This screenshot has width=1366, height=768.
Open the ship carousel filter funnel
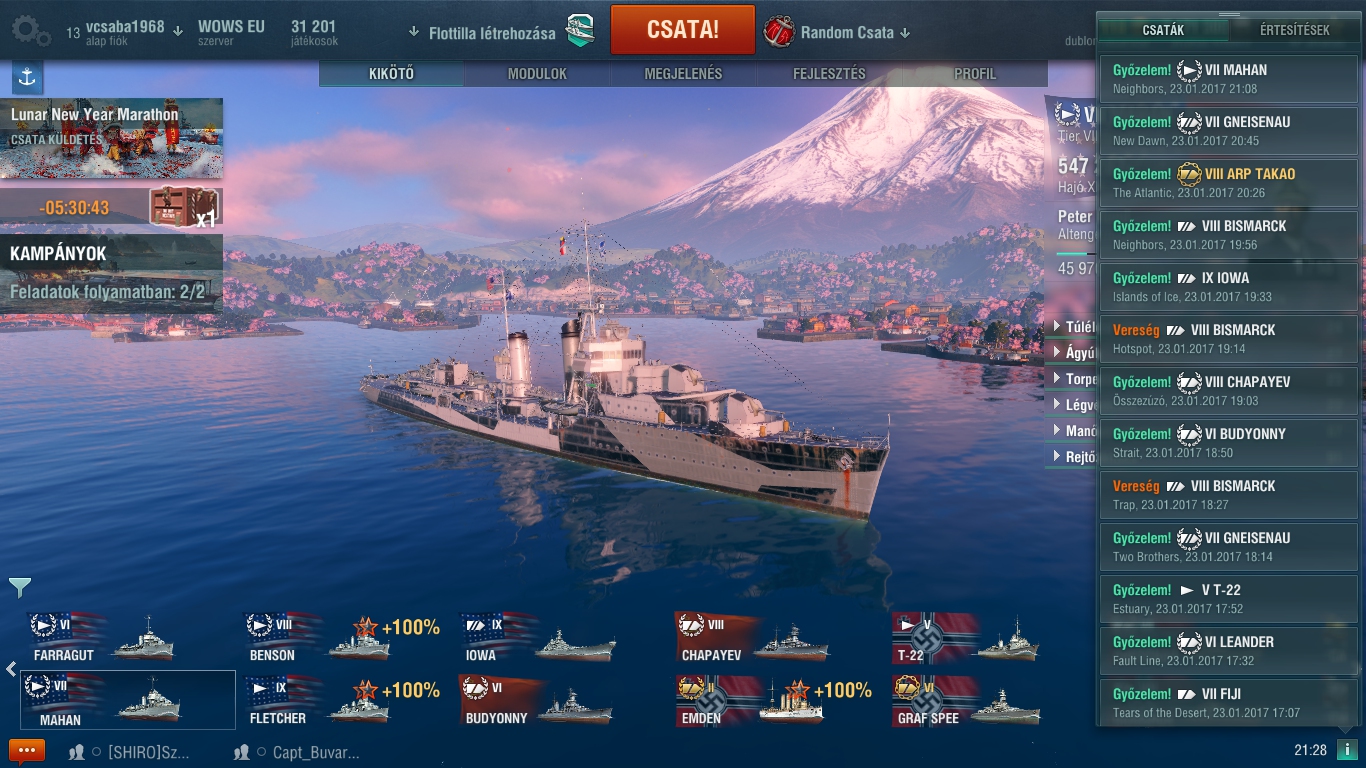[20, 587]
